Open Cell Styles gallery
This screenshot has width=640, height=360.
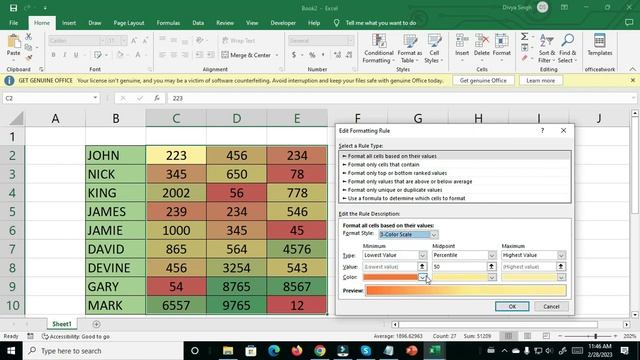(434, 49)
